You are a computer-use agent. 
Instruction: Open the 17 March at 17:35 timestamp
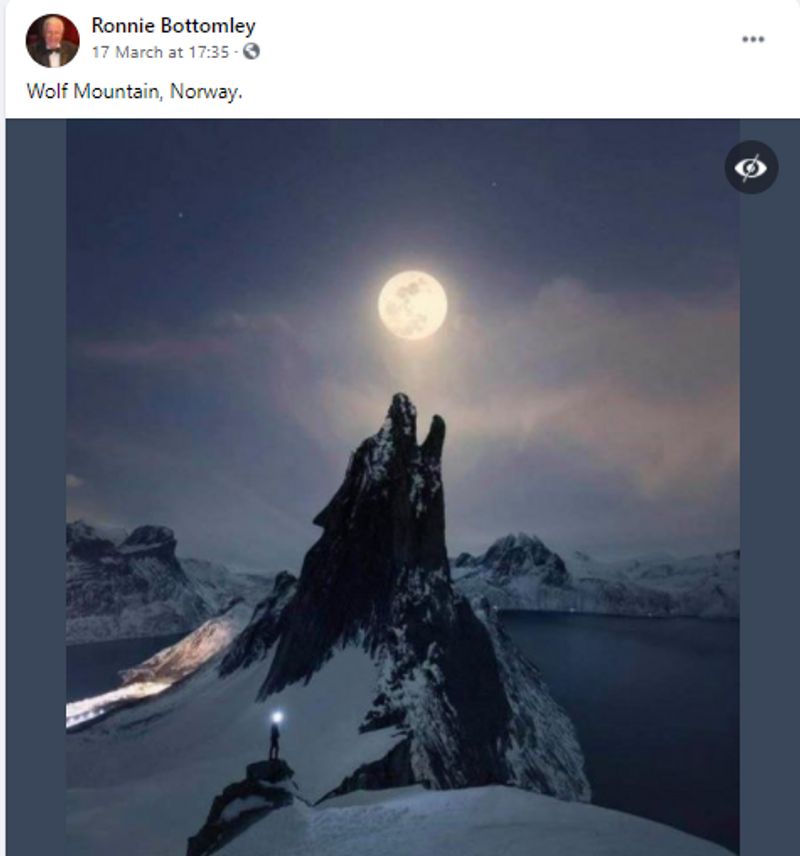click(160, 52)
